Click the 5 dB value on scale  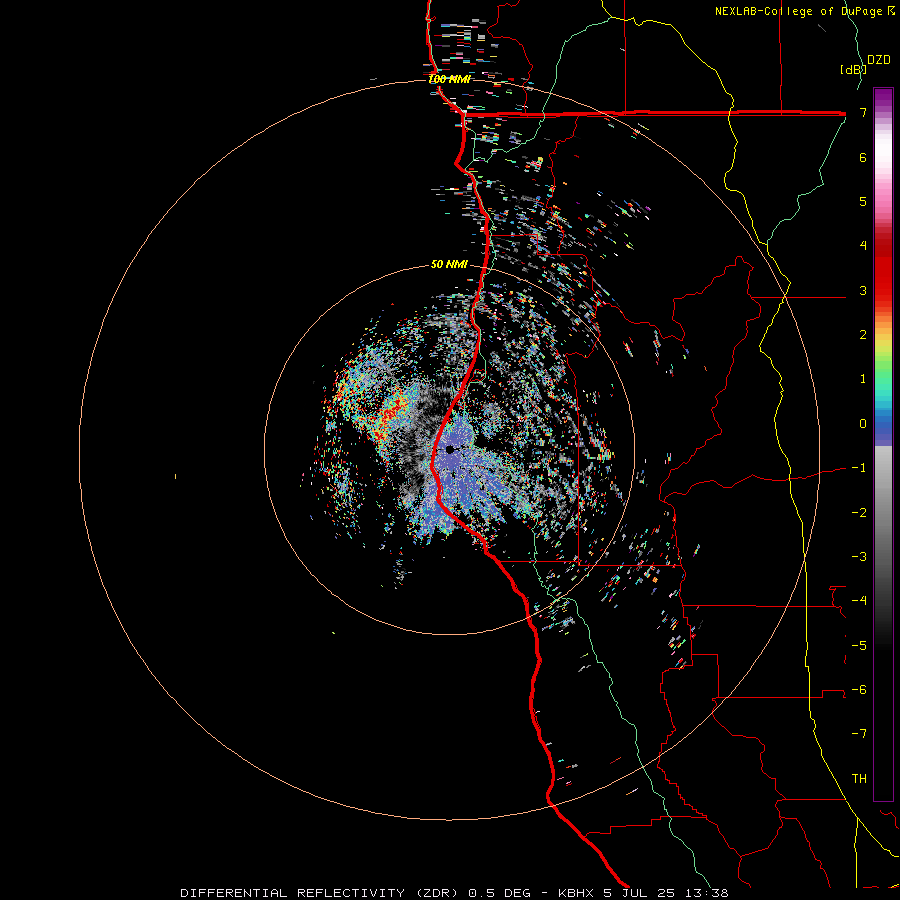tap(863, 201)
